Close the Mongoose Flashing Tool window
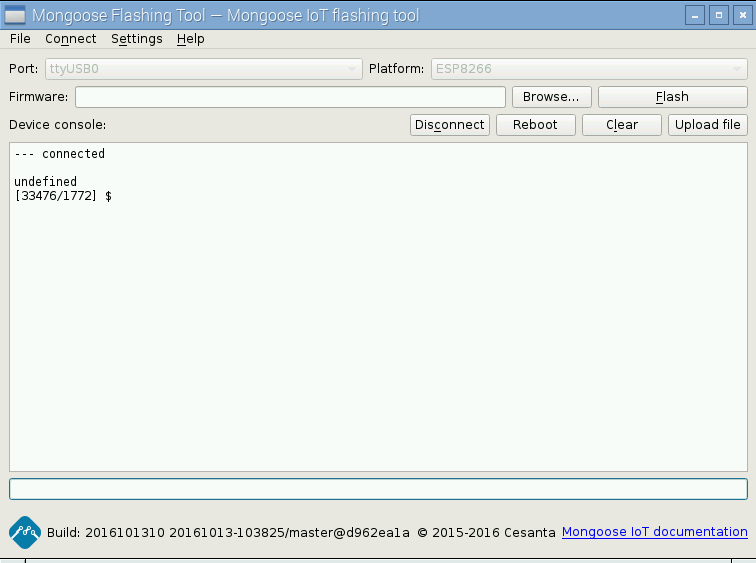756x563 pixels. coord(741,15)
